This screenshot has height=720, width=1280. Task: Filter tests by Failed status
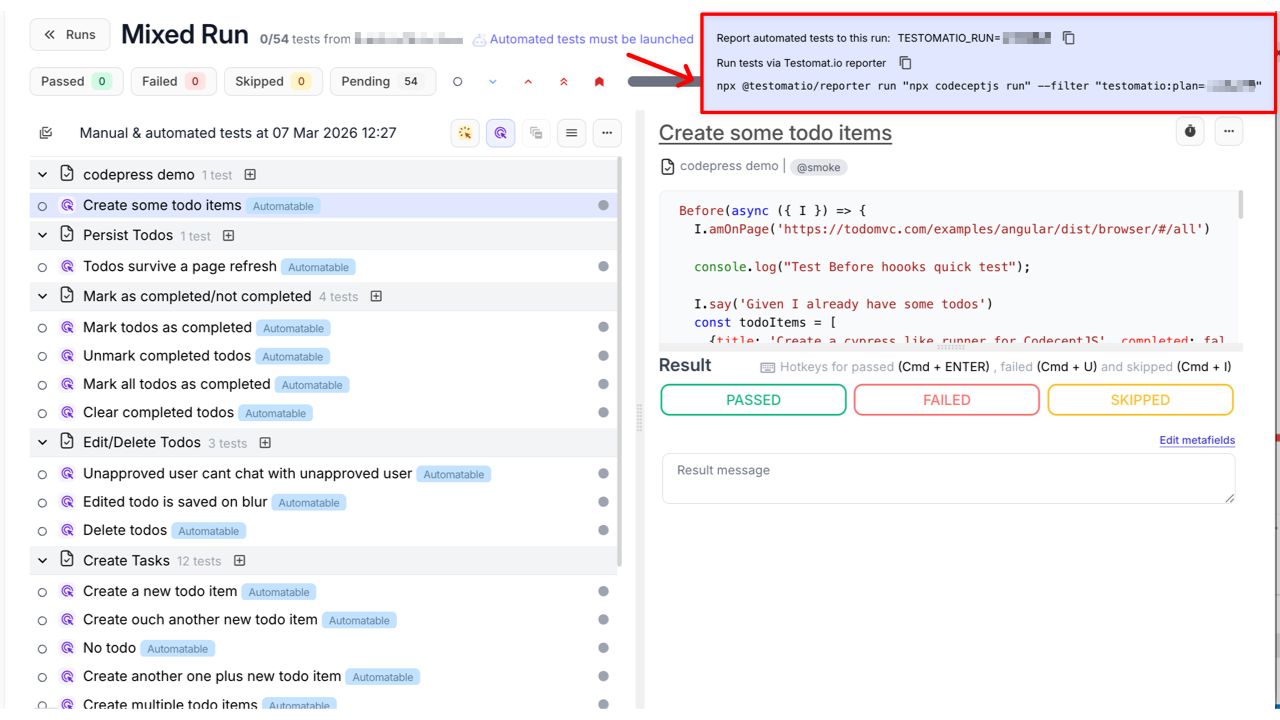click(173, 82)
